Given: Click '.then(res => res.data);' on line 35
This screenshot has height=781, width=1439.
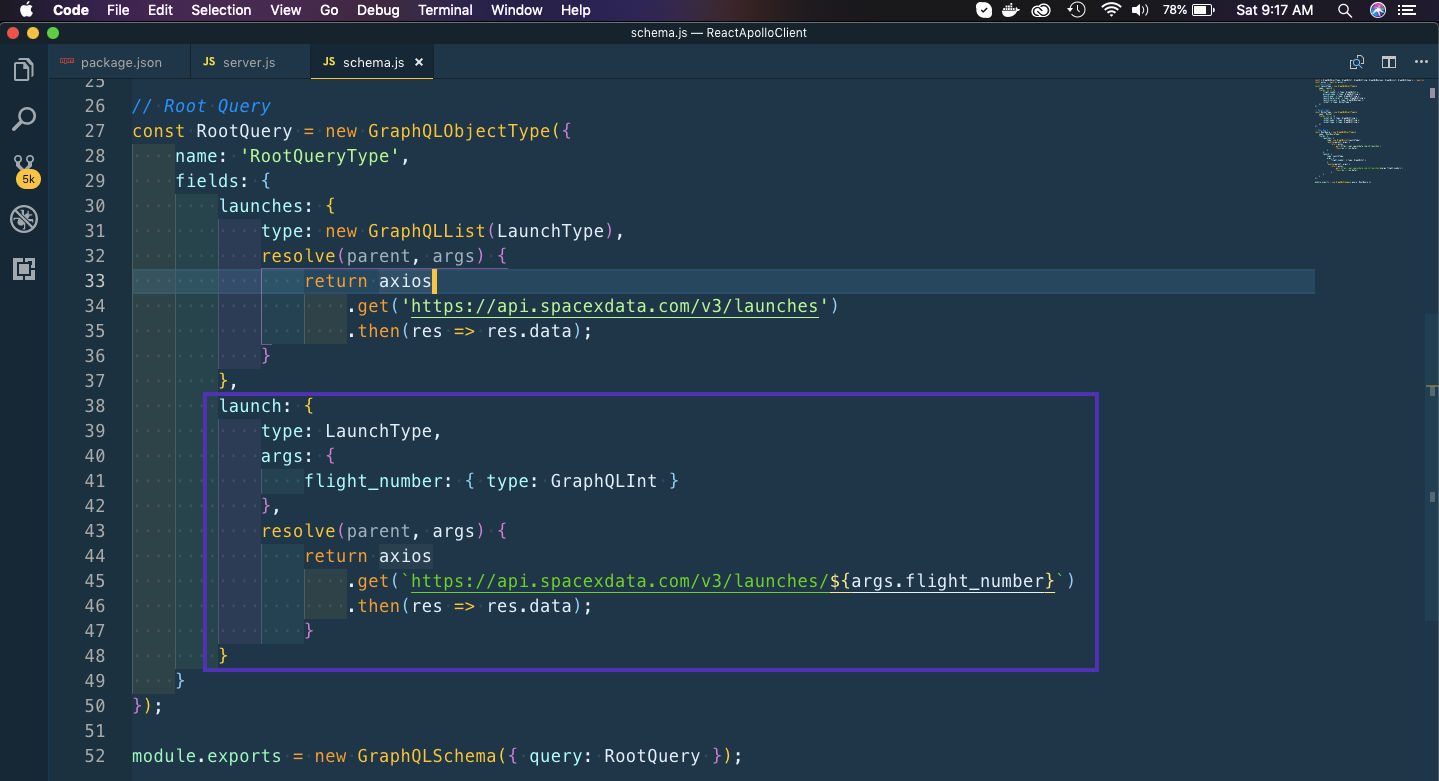Looking at the screenshot, I should pyautogui.click(x=470, y=331).
